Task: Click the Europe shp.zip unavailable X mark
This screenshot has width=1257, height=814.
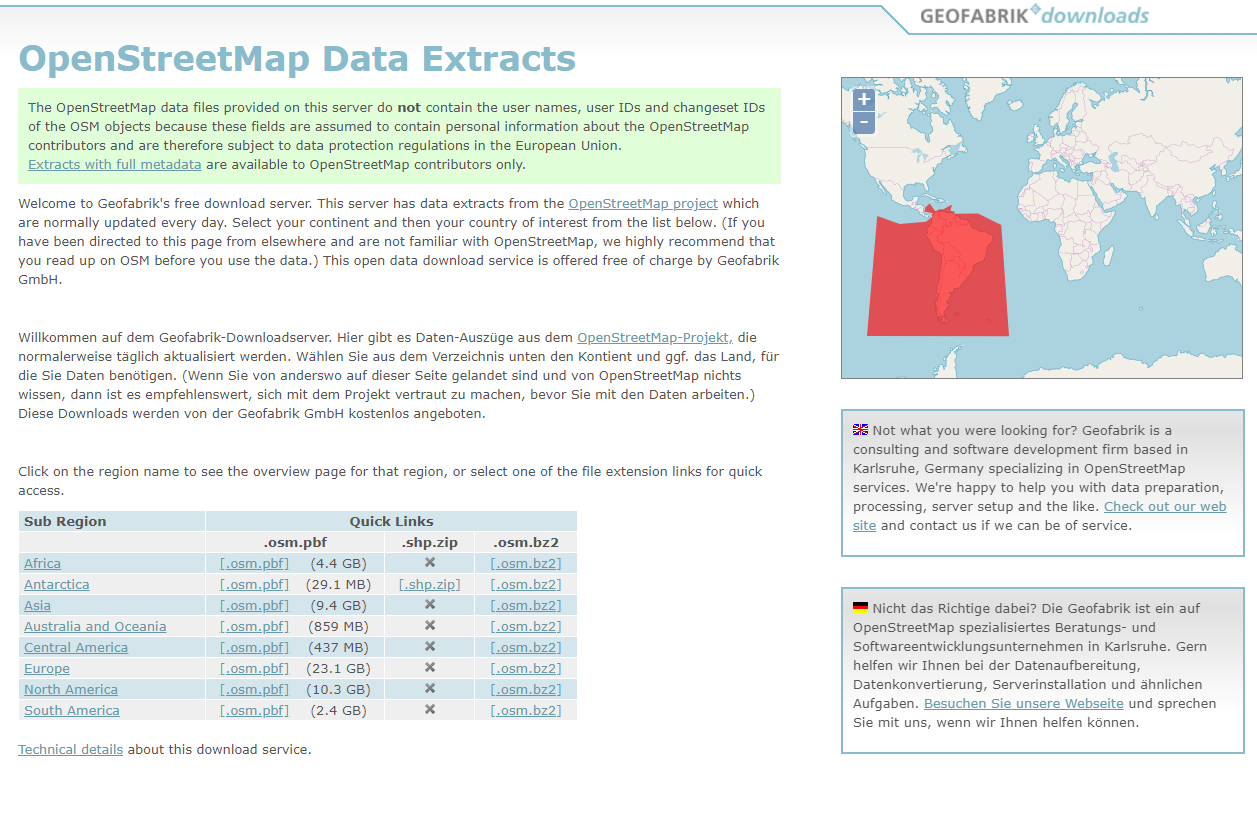Action: point(430,668)
